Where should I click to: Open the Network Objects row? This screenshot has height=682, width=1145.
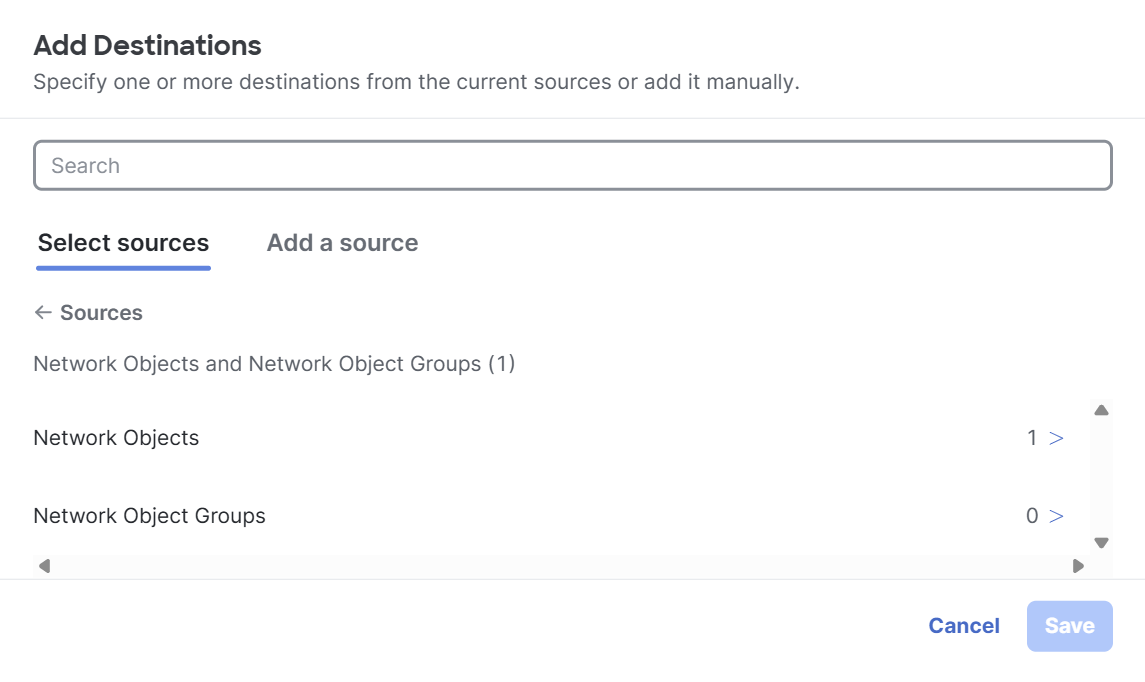(548, 438)
